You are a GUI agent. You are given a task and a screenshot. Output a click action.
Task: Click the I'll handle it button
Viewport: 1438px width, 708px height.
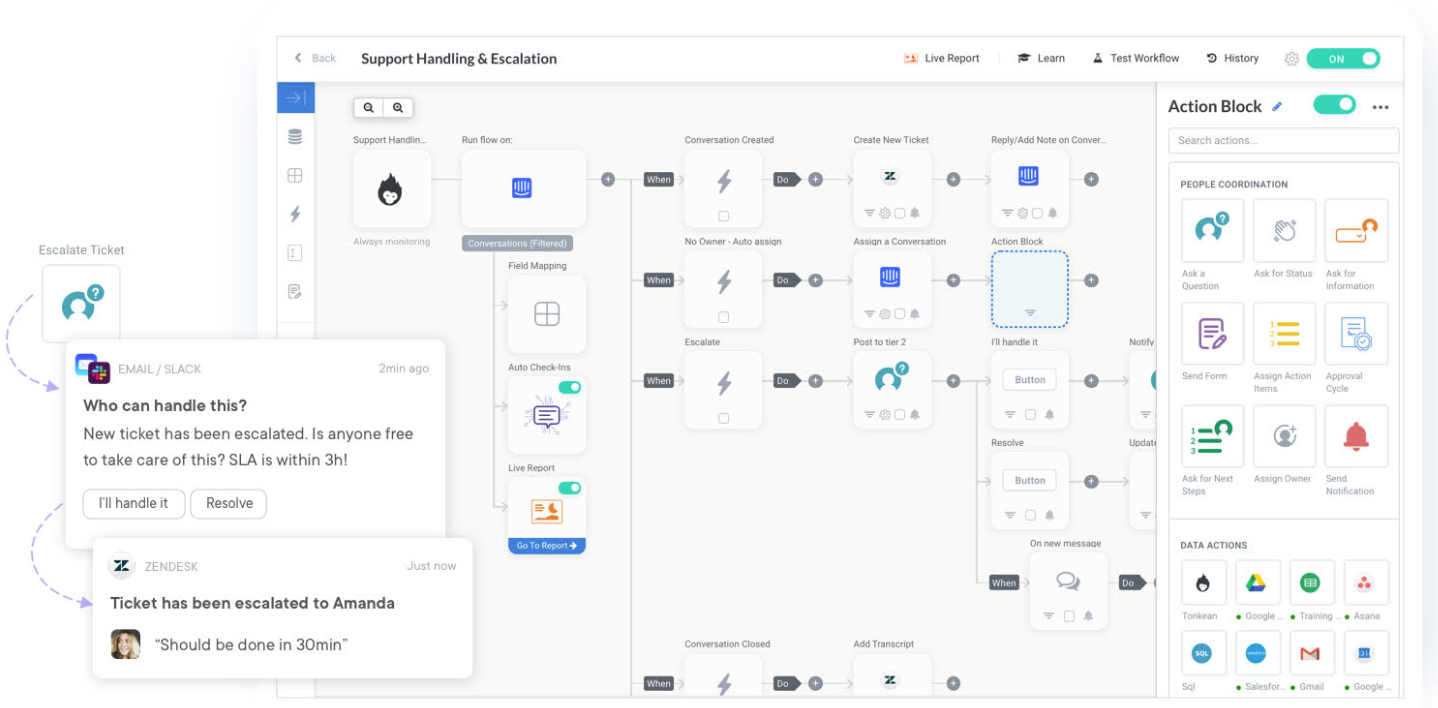click(134, 503)
